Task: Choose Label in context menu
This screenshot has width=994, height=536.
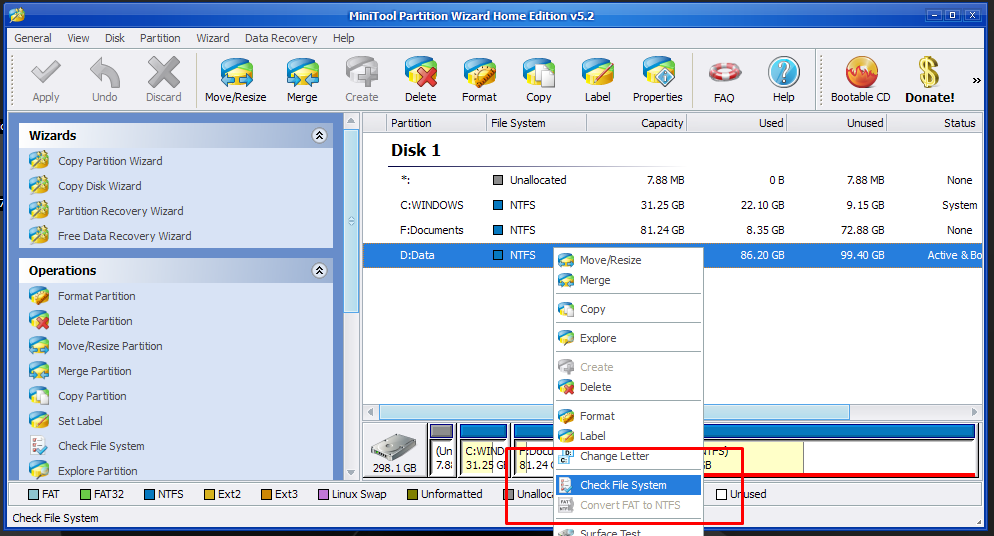Action: tap(629, 436)
